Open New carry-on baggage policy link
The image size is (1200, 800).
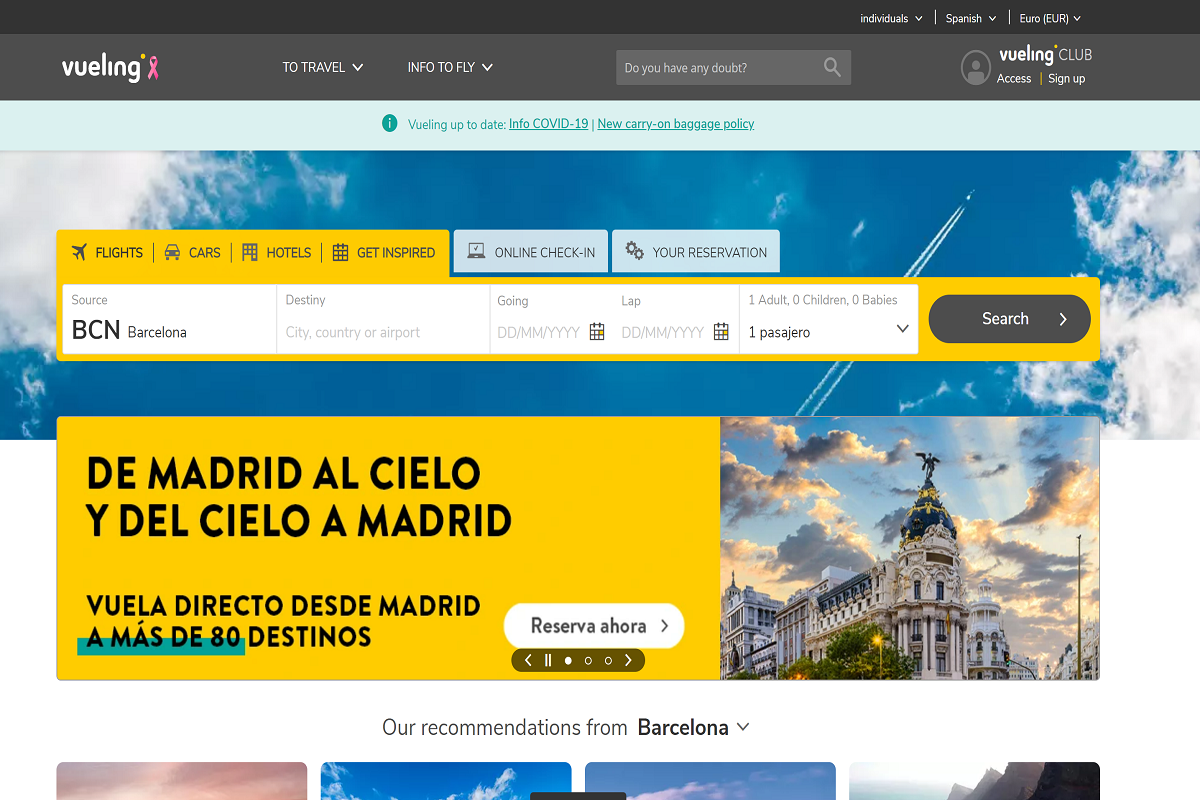pos(676,124)
